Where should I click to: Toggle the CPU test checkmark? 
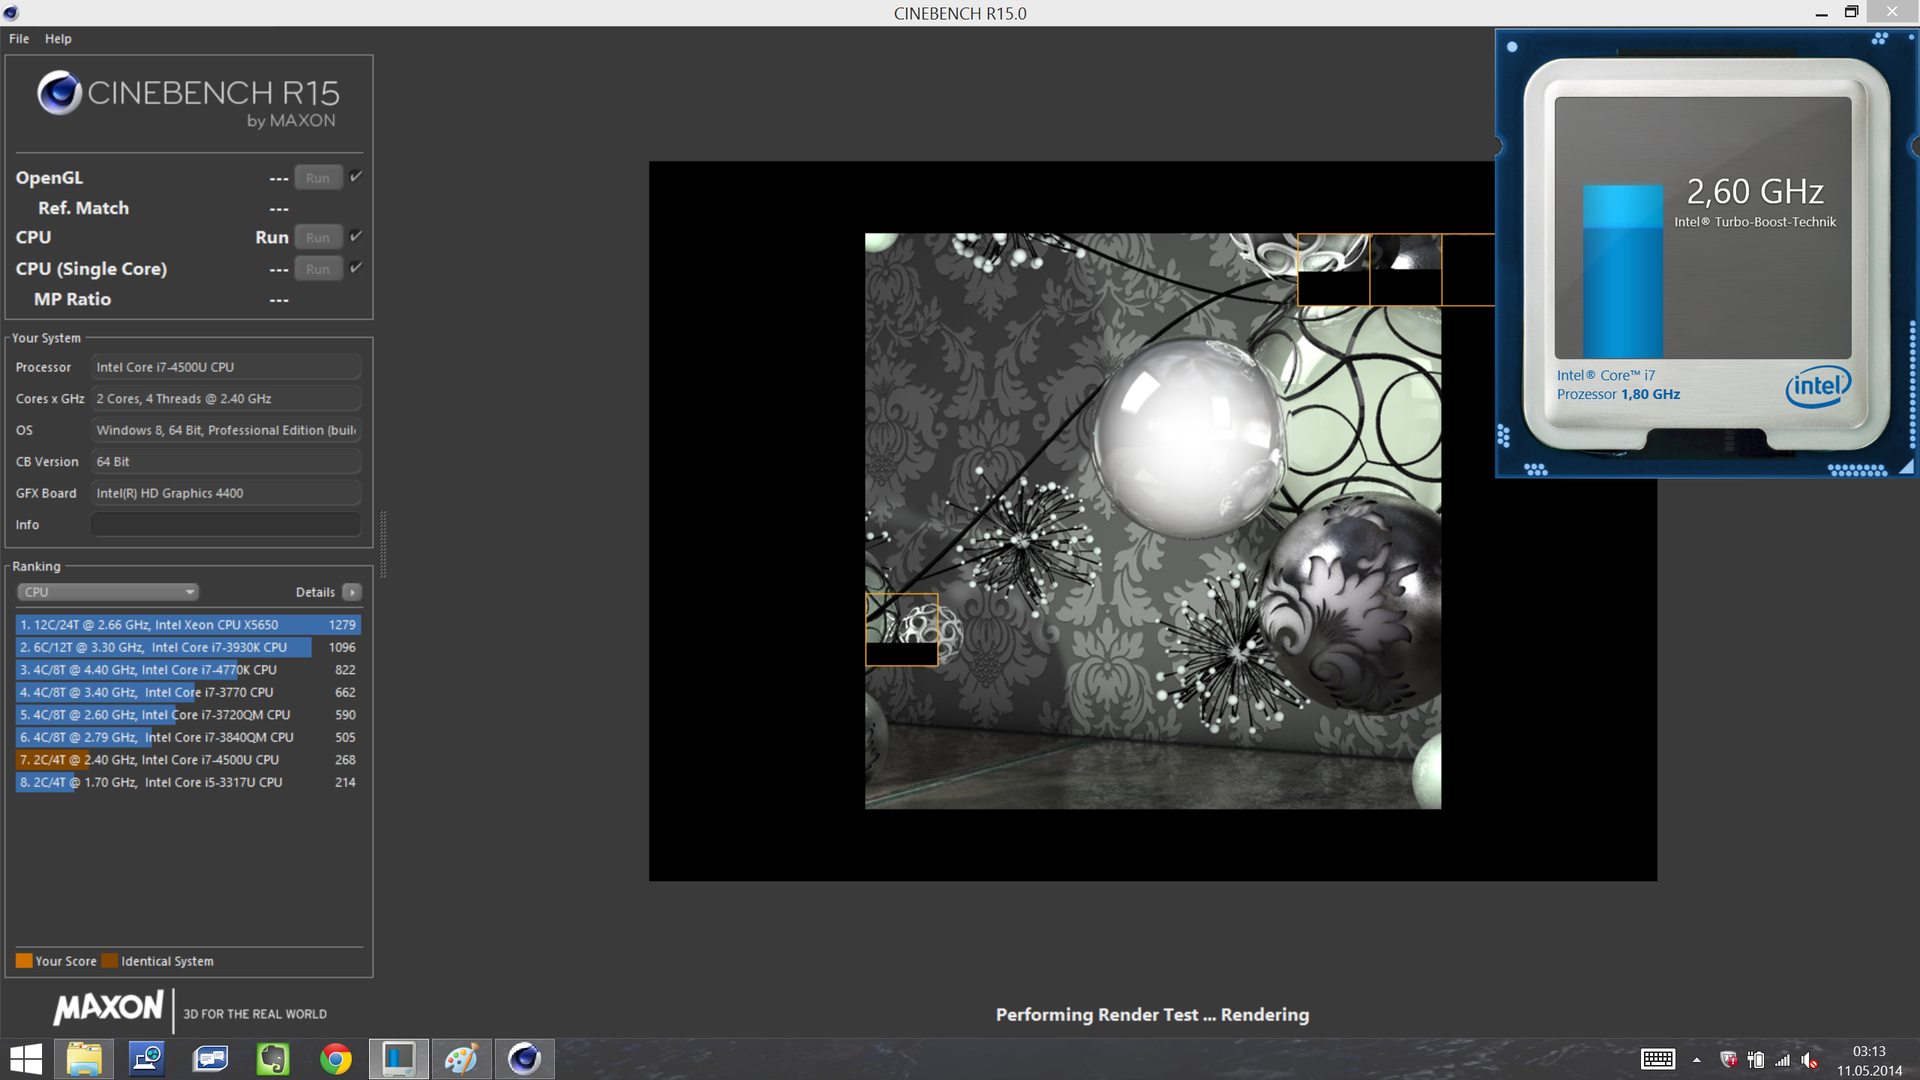click(x=356, y=237)
